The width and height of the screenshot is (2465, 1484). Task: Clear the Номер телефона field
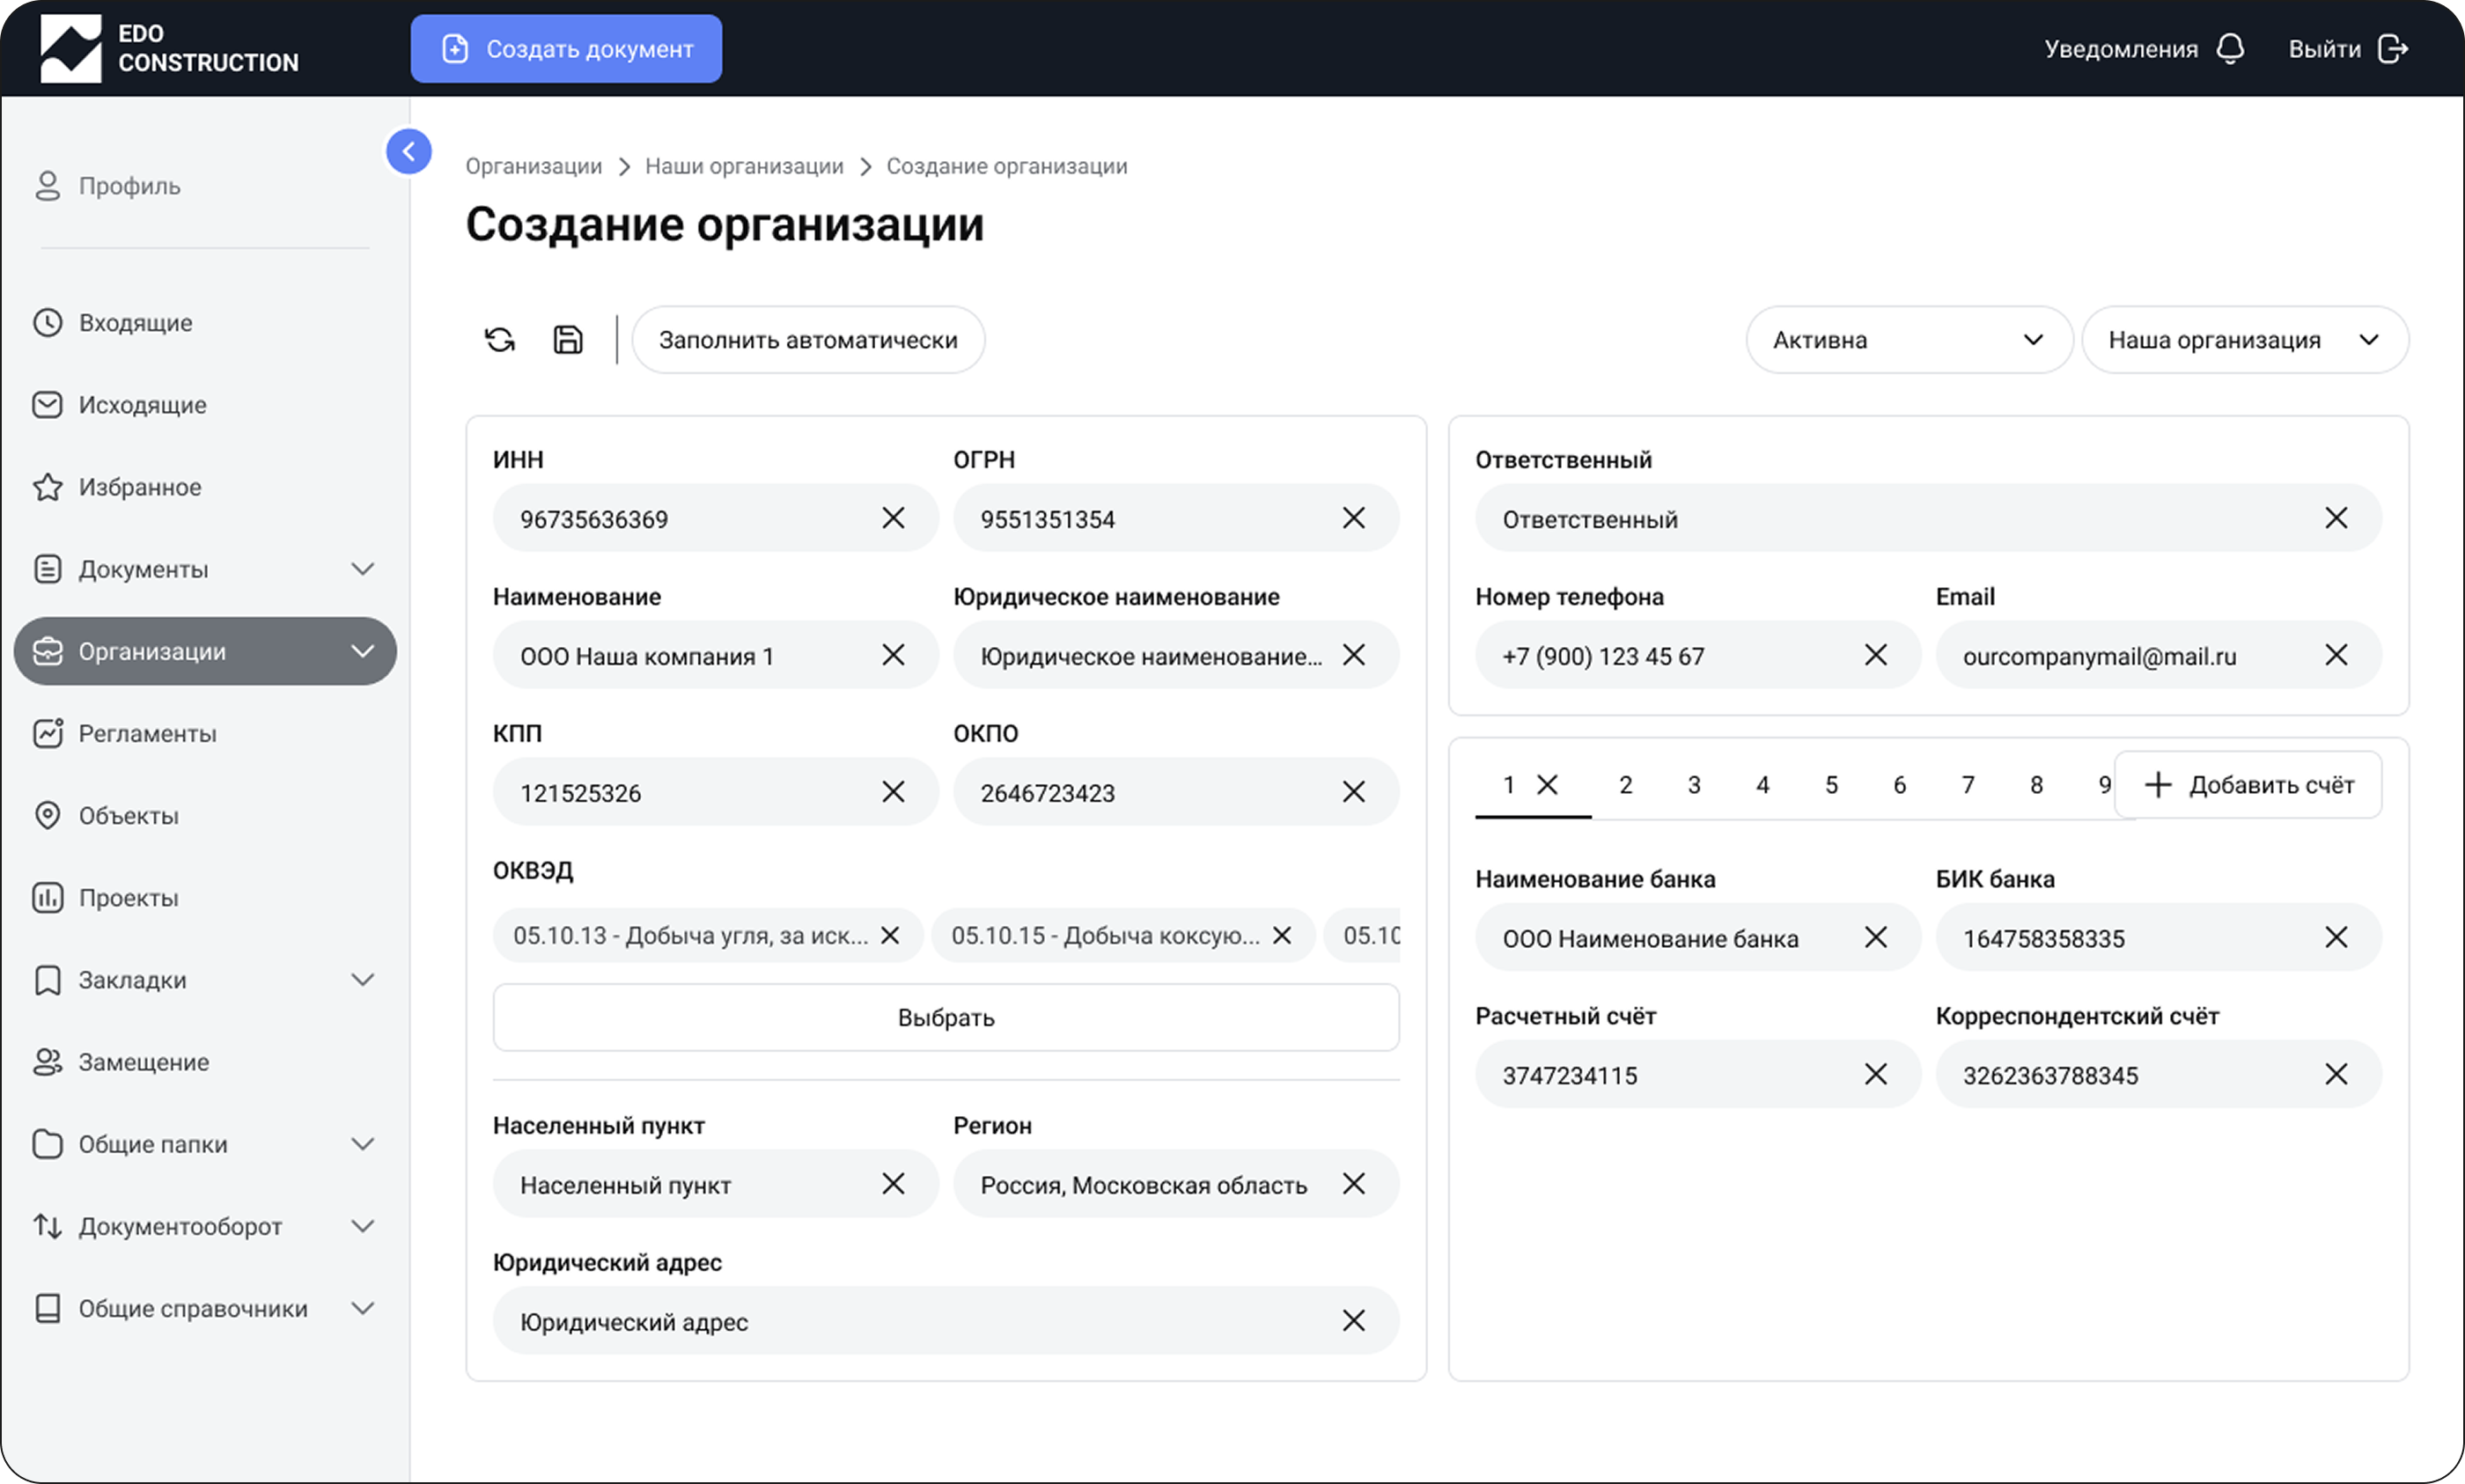(x=1876, y=655)
